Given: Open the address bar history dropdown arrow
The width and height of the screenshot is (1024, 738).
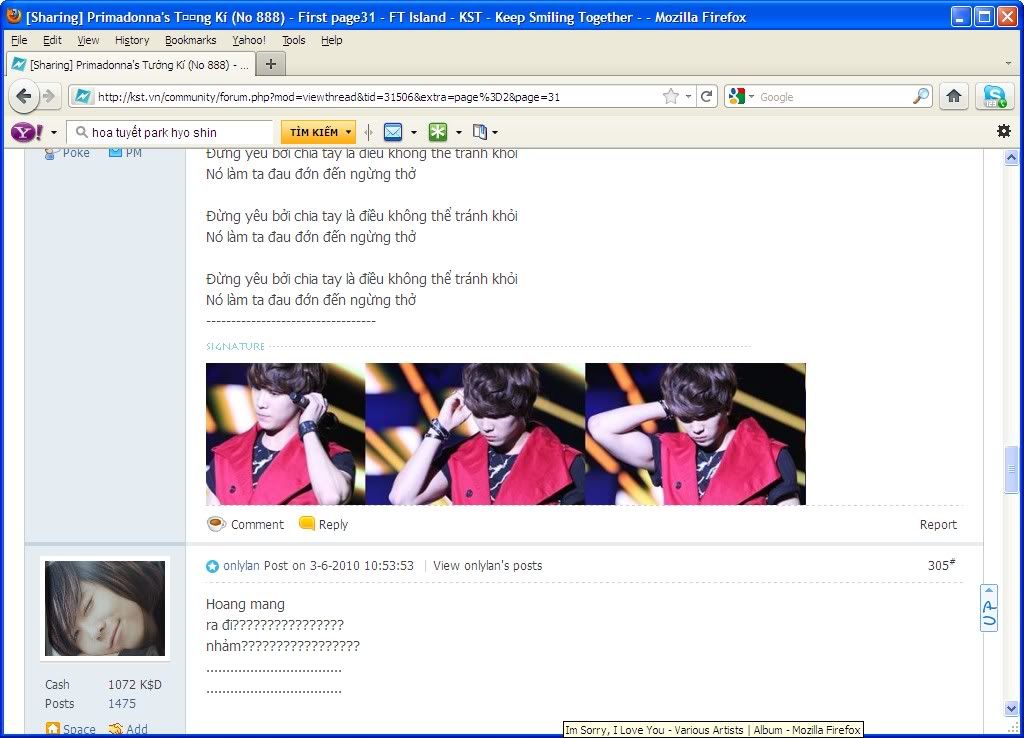Looking at the screenshot, I should 688,97.
